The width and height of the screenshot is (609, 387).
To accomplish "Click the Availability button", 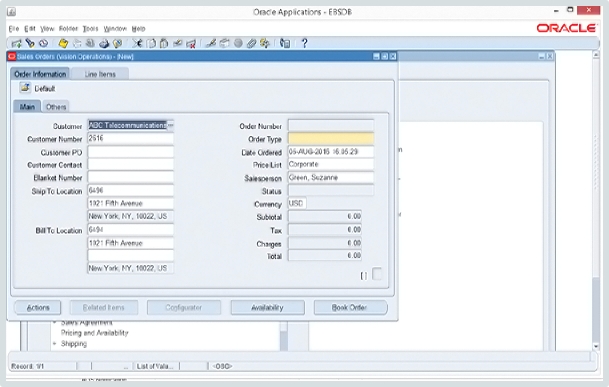I will [267, 307].
